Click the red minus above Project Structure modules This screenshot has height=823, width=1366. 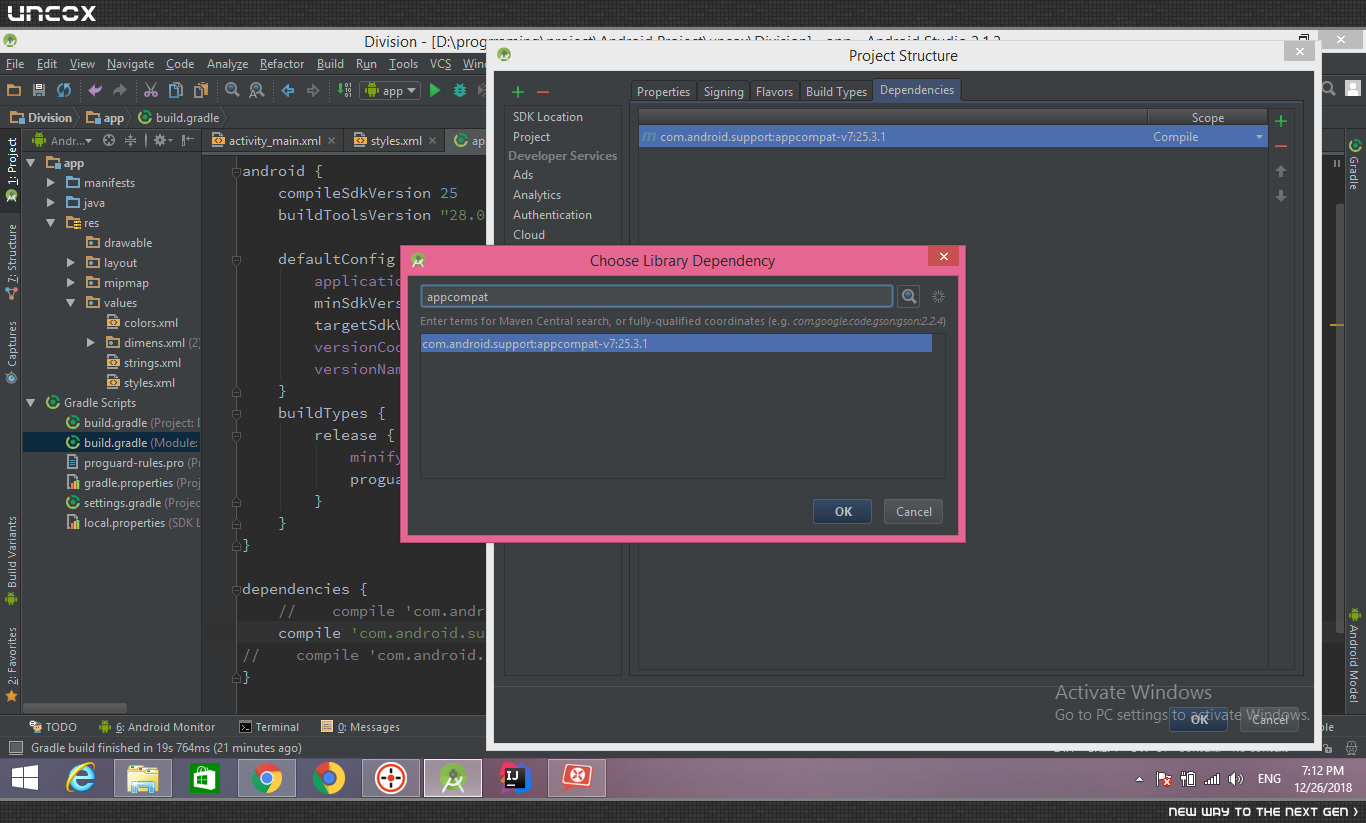(543, 92)
